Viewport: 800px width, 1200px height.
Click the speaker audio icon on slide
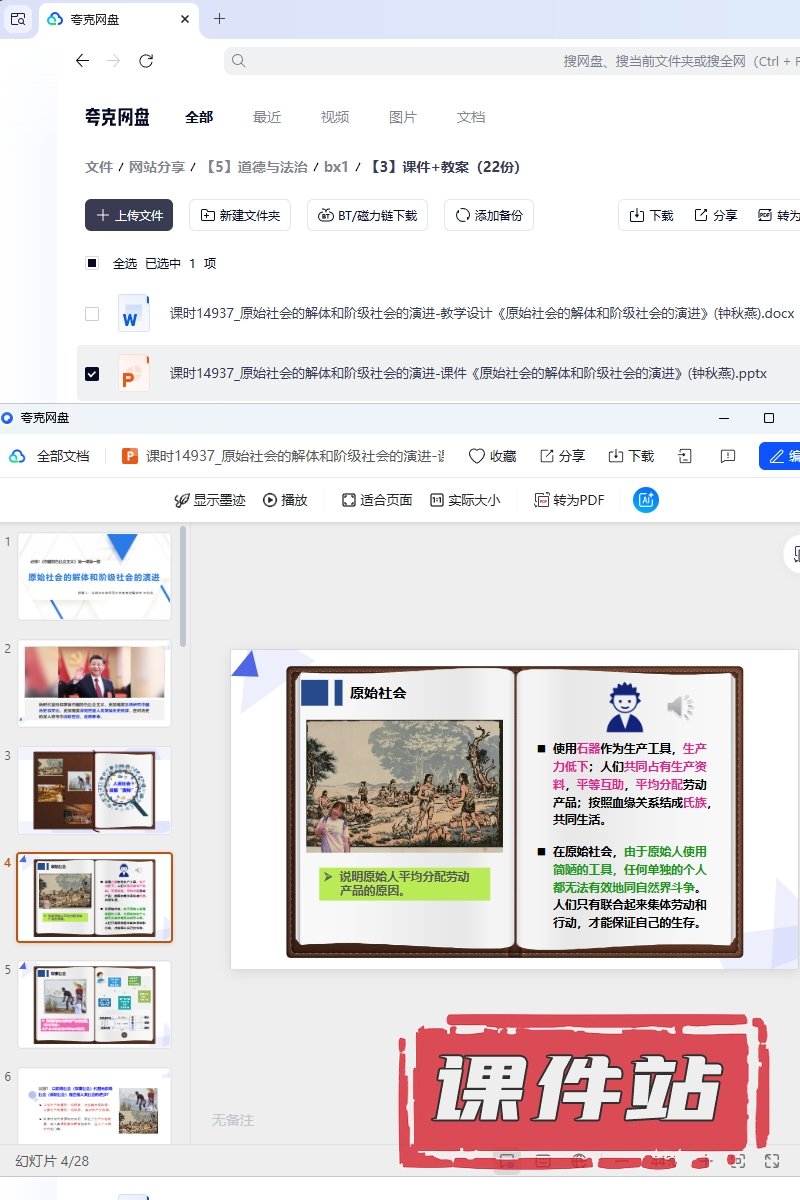coord(680,707)
